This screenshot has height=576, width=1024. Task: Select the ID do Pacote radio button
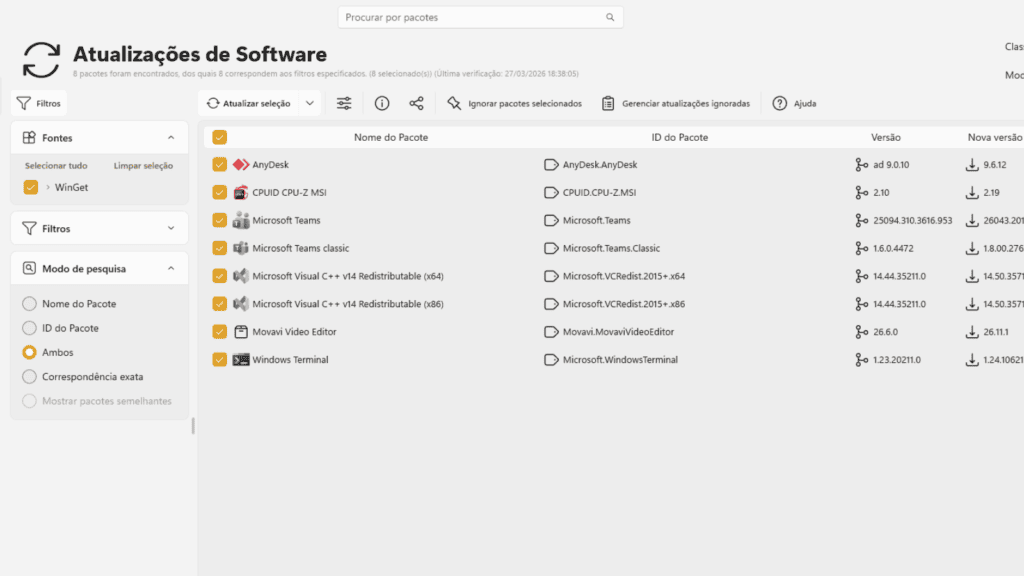click(29, 328)
